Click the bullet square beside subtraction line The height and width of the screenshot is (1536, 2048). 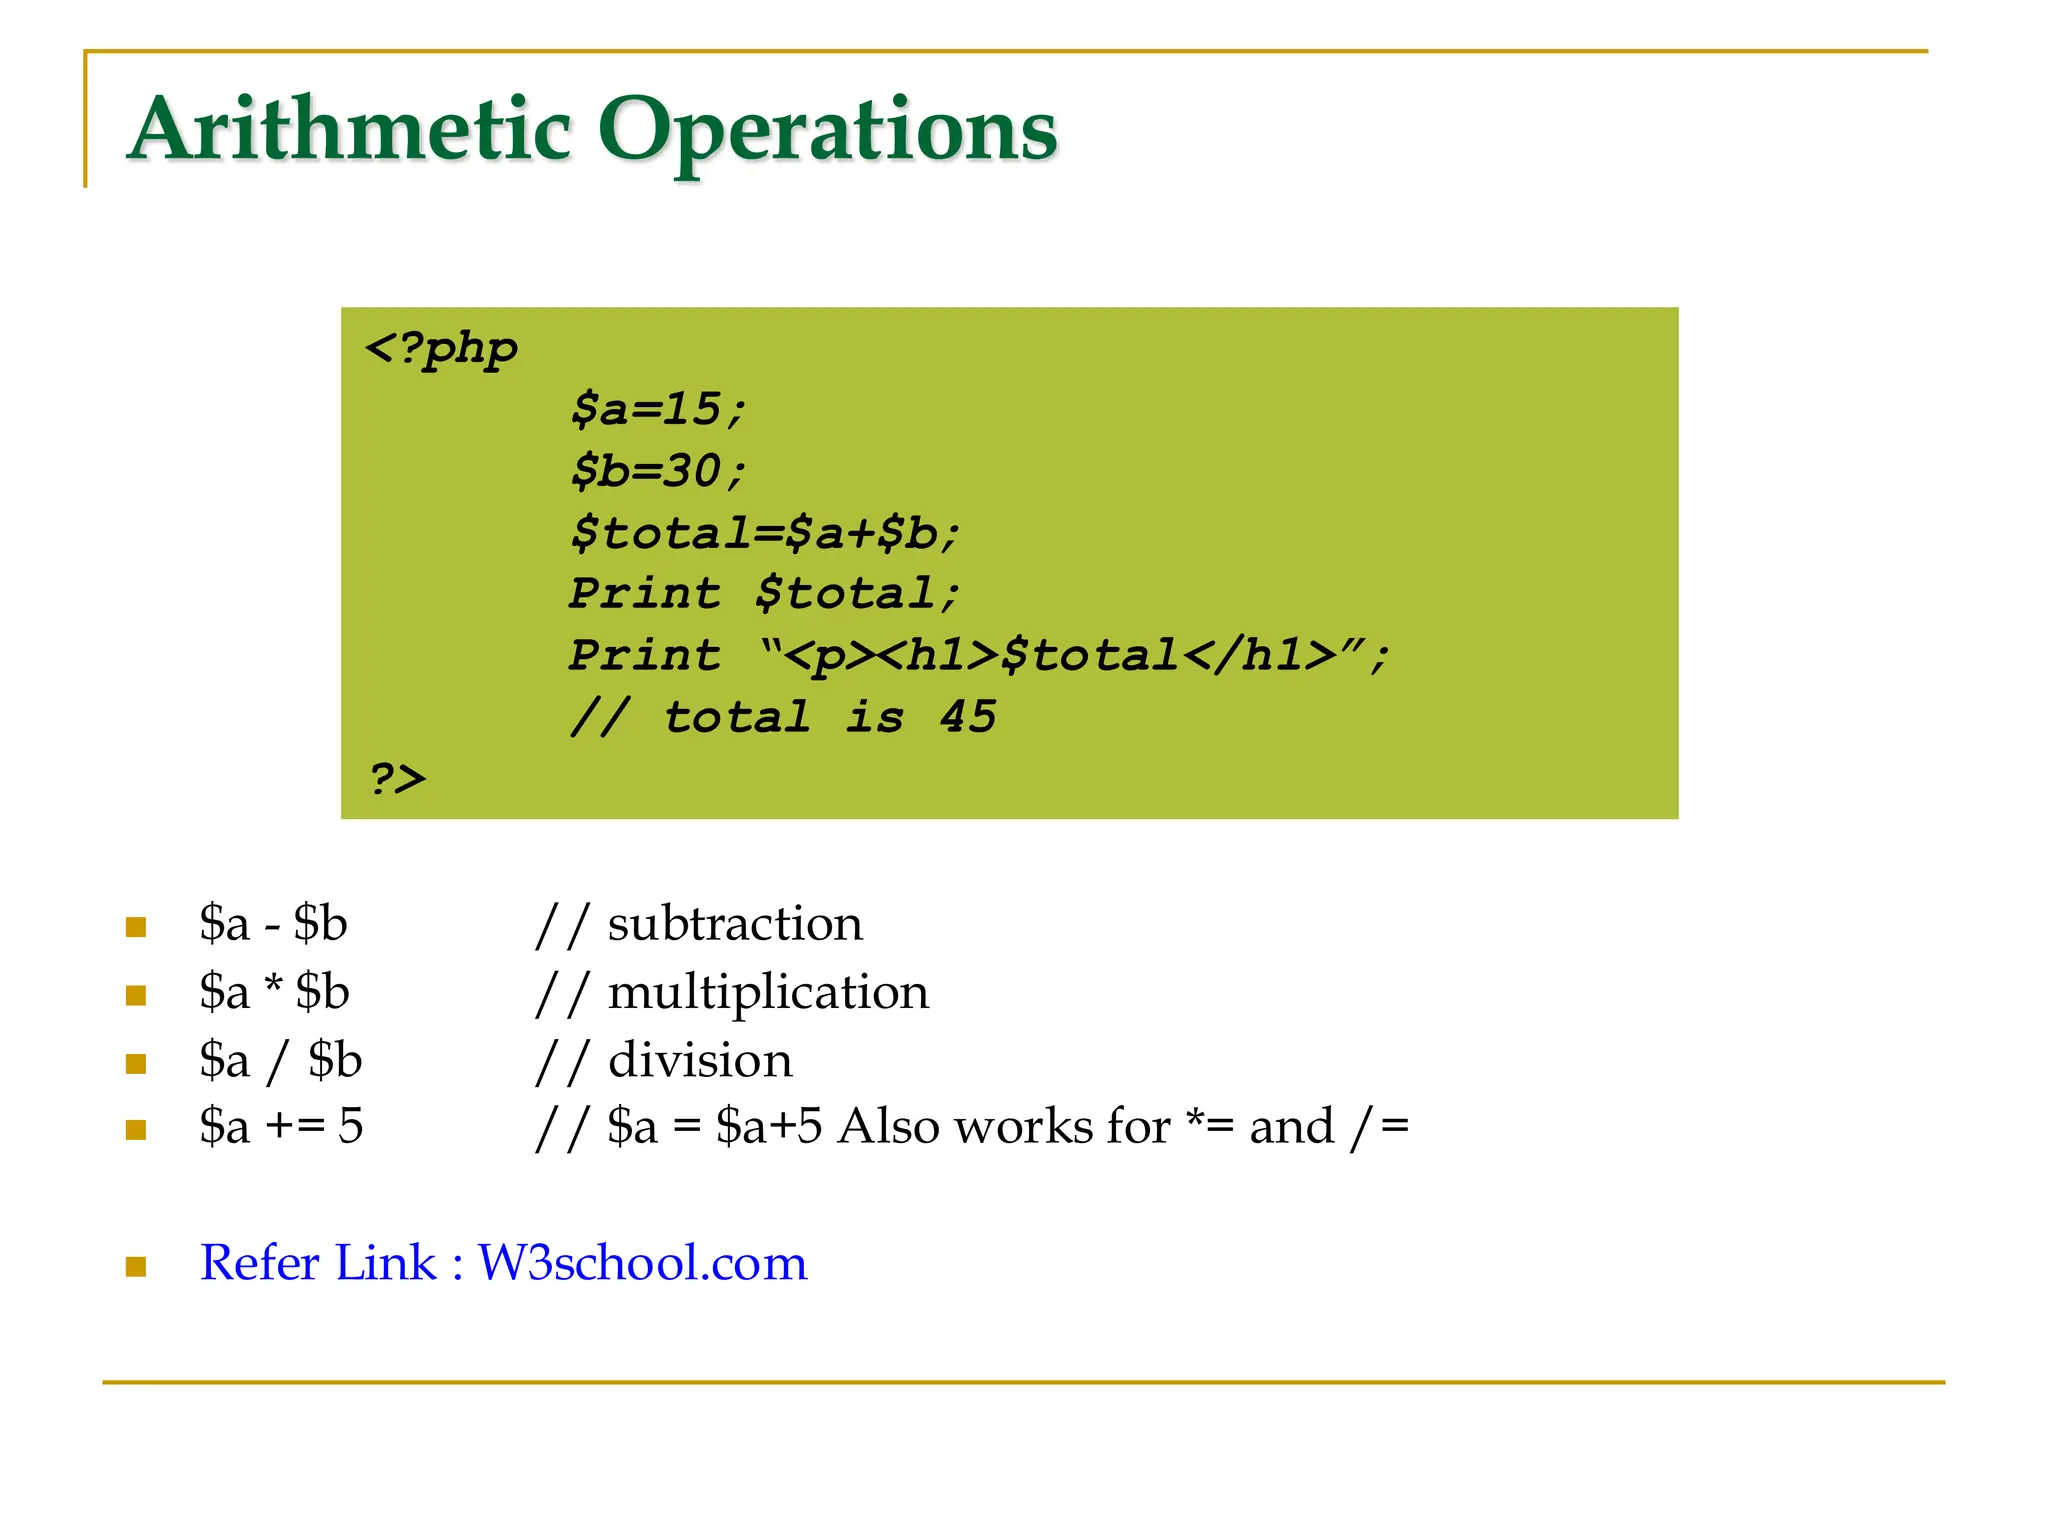136,927
